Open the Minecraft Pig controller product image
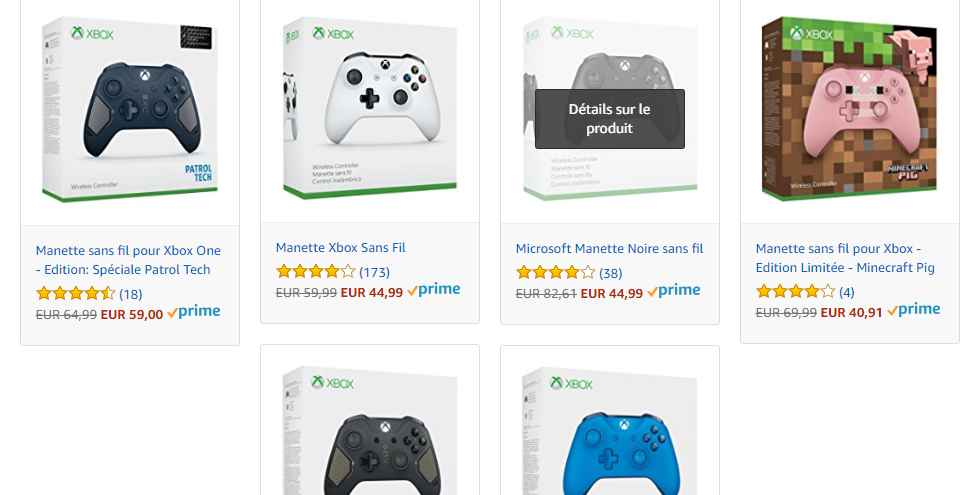This screenshot has width=963, height=495. 849,108
